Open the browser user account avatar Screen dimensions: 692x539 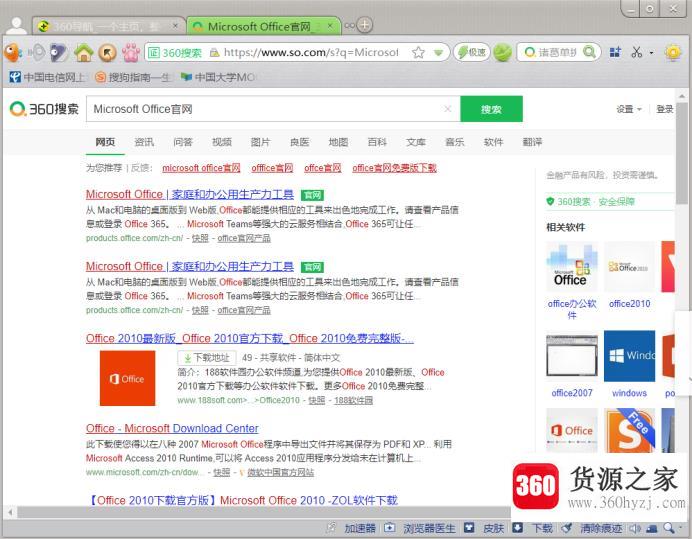click(16, 26)
